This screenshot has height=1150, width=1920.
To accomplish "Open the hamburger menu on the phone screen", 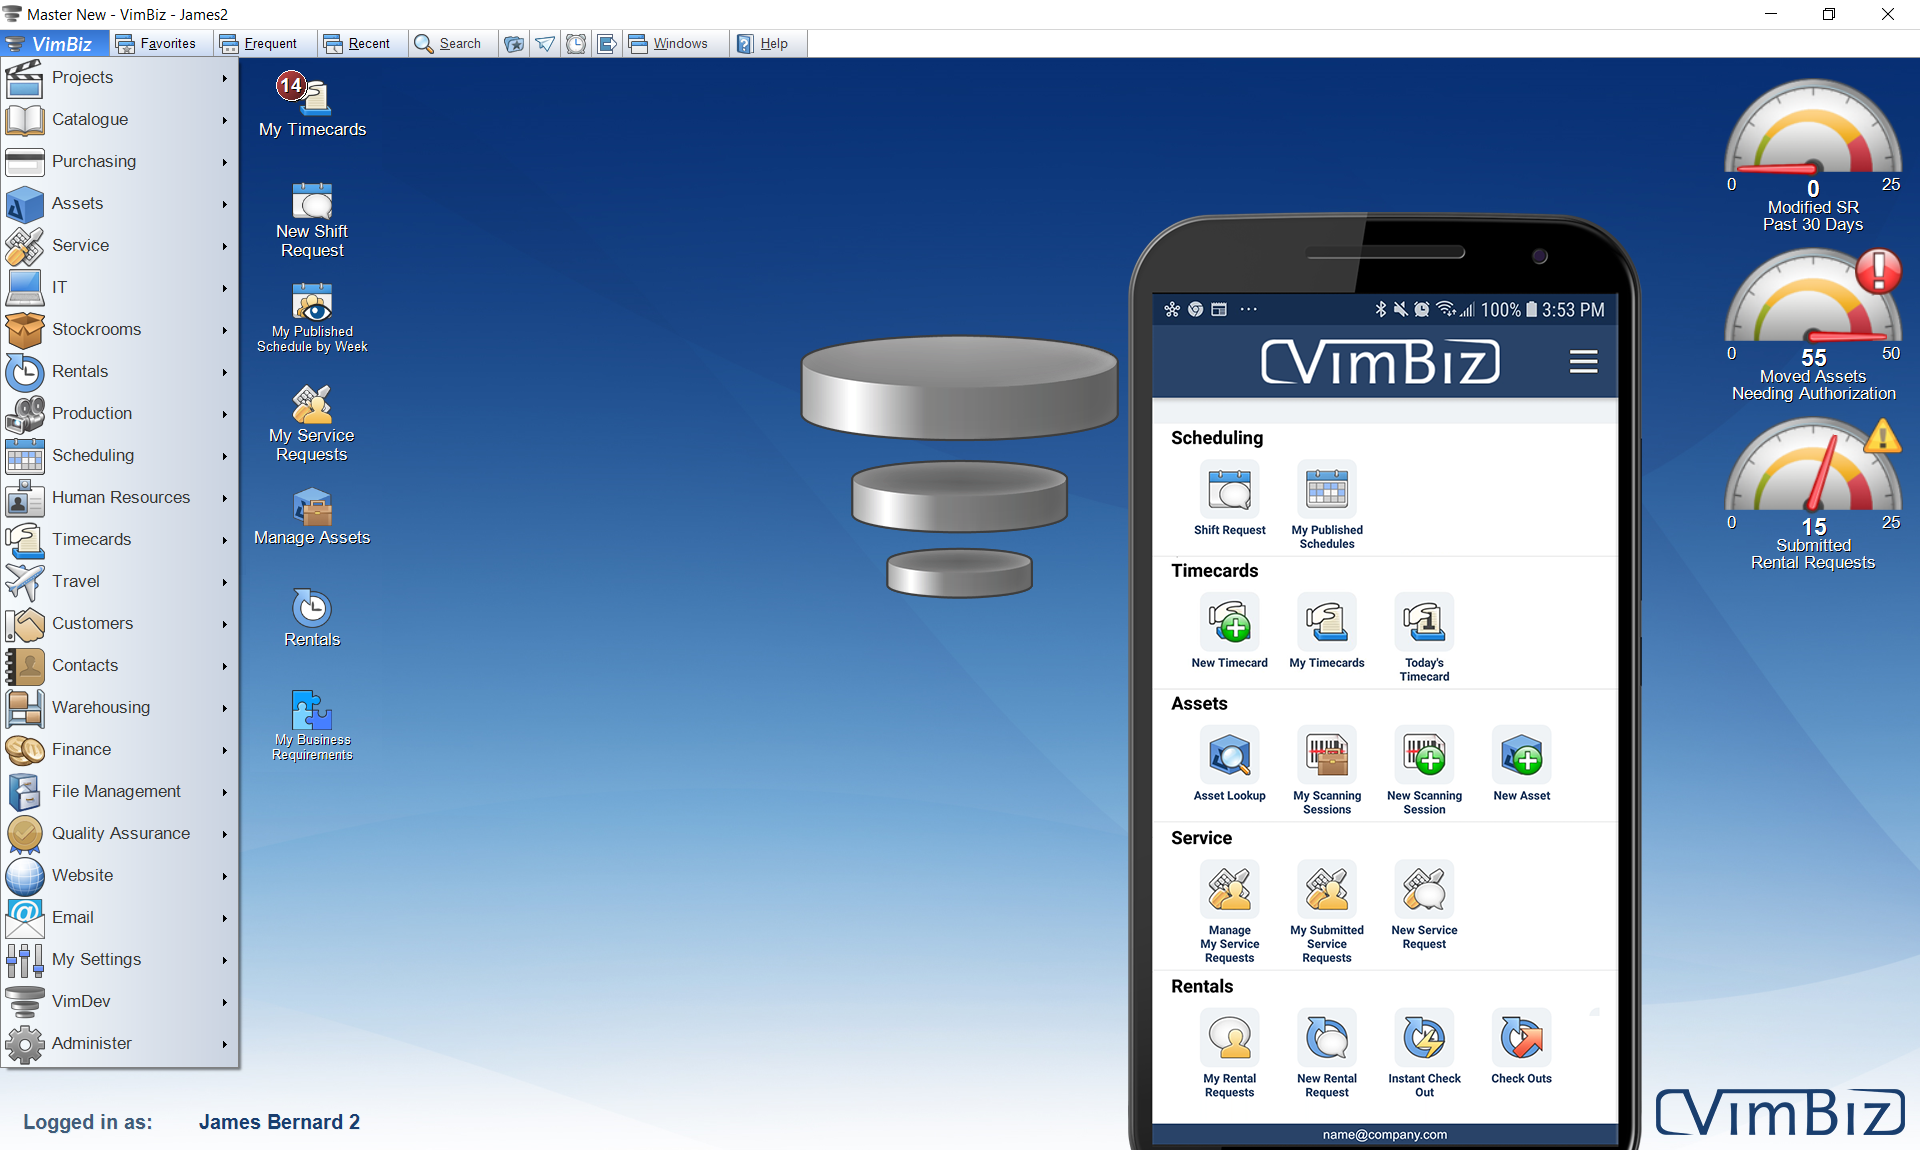I will tap(1583, 361).
